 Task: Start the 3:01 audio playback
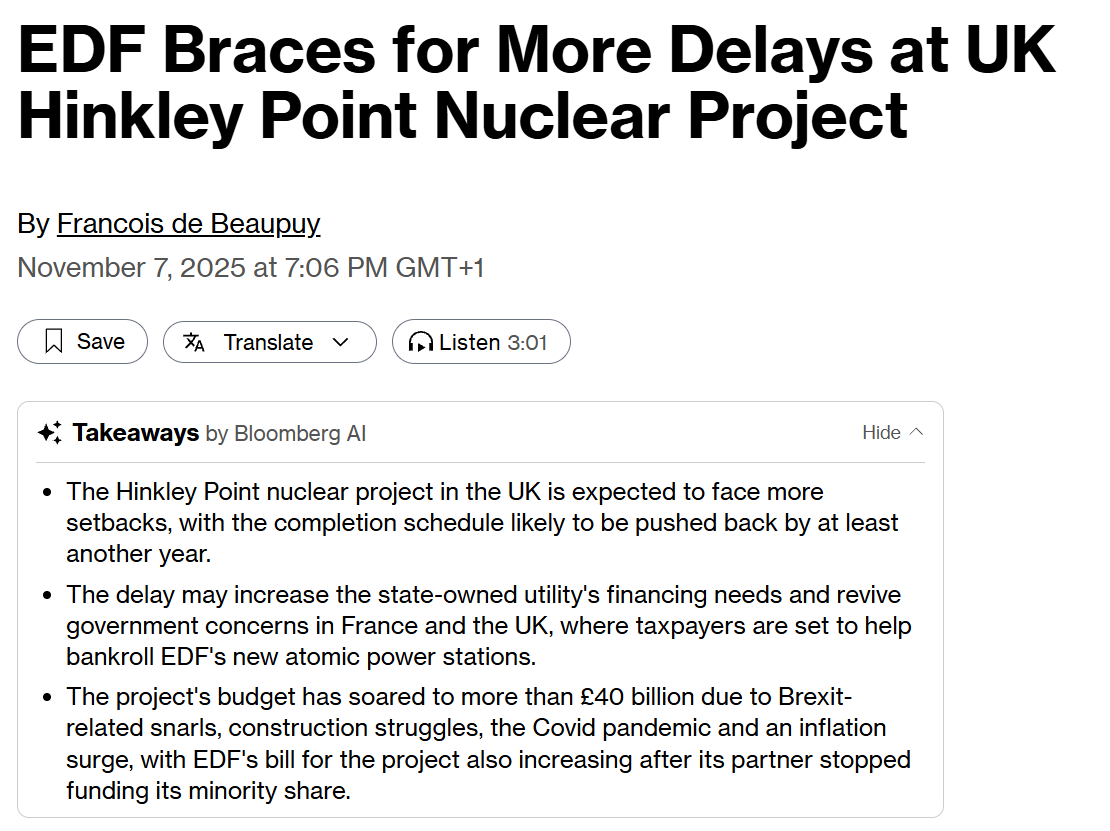[x=481, y=341]
